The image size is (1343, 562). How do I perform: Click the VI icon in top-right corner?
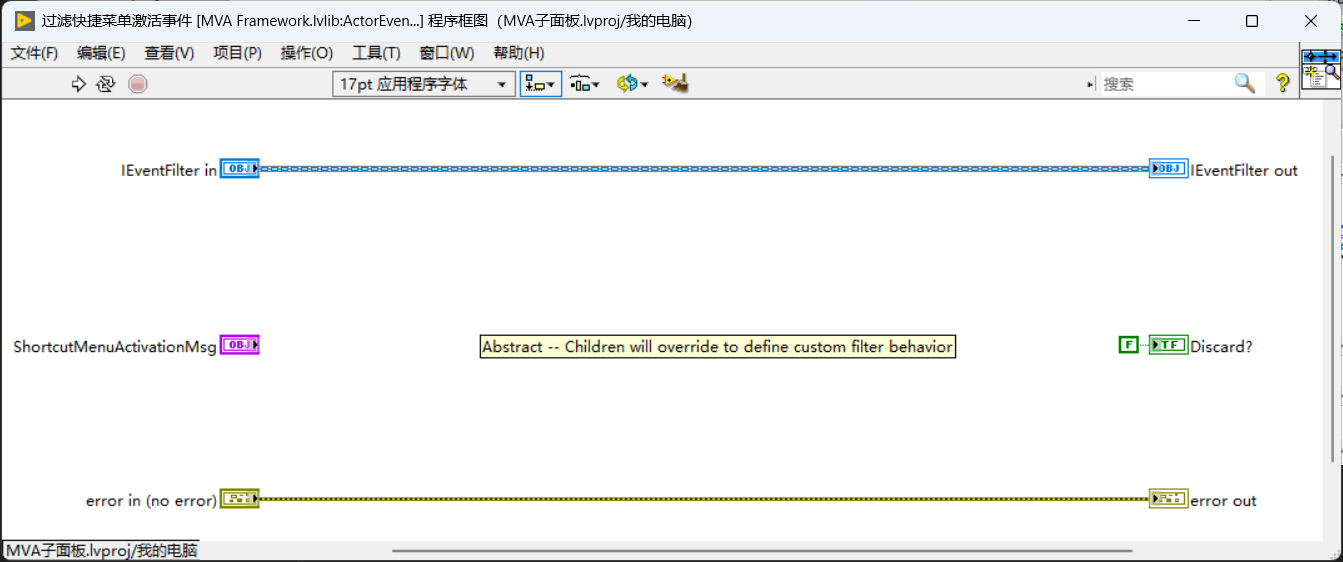[x=1321, y=69]
